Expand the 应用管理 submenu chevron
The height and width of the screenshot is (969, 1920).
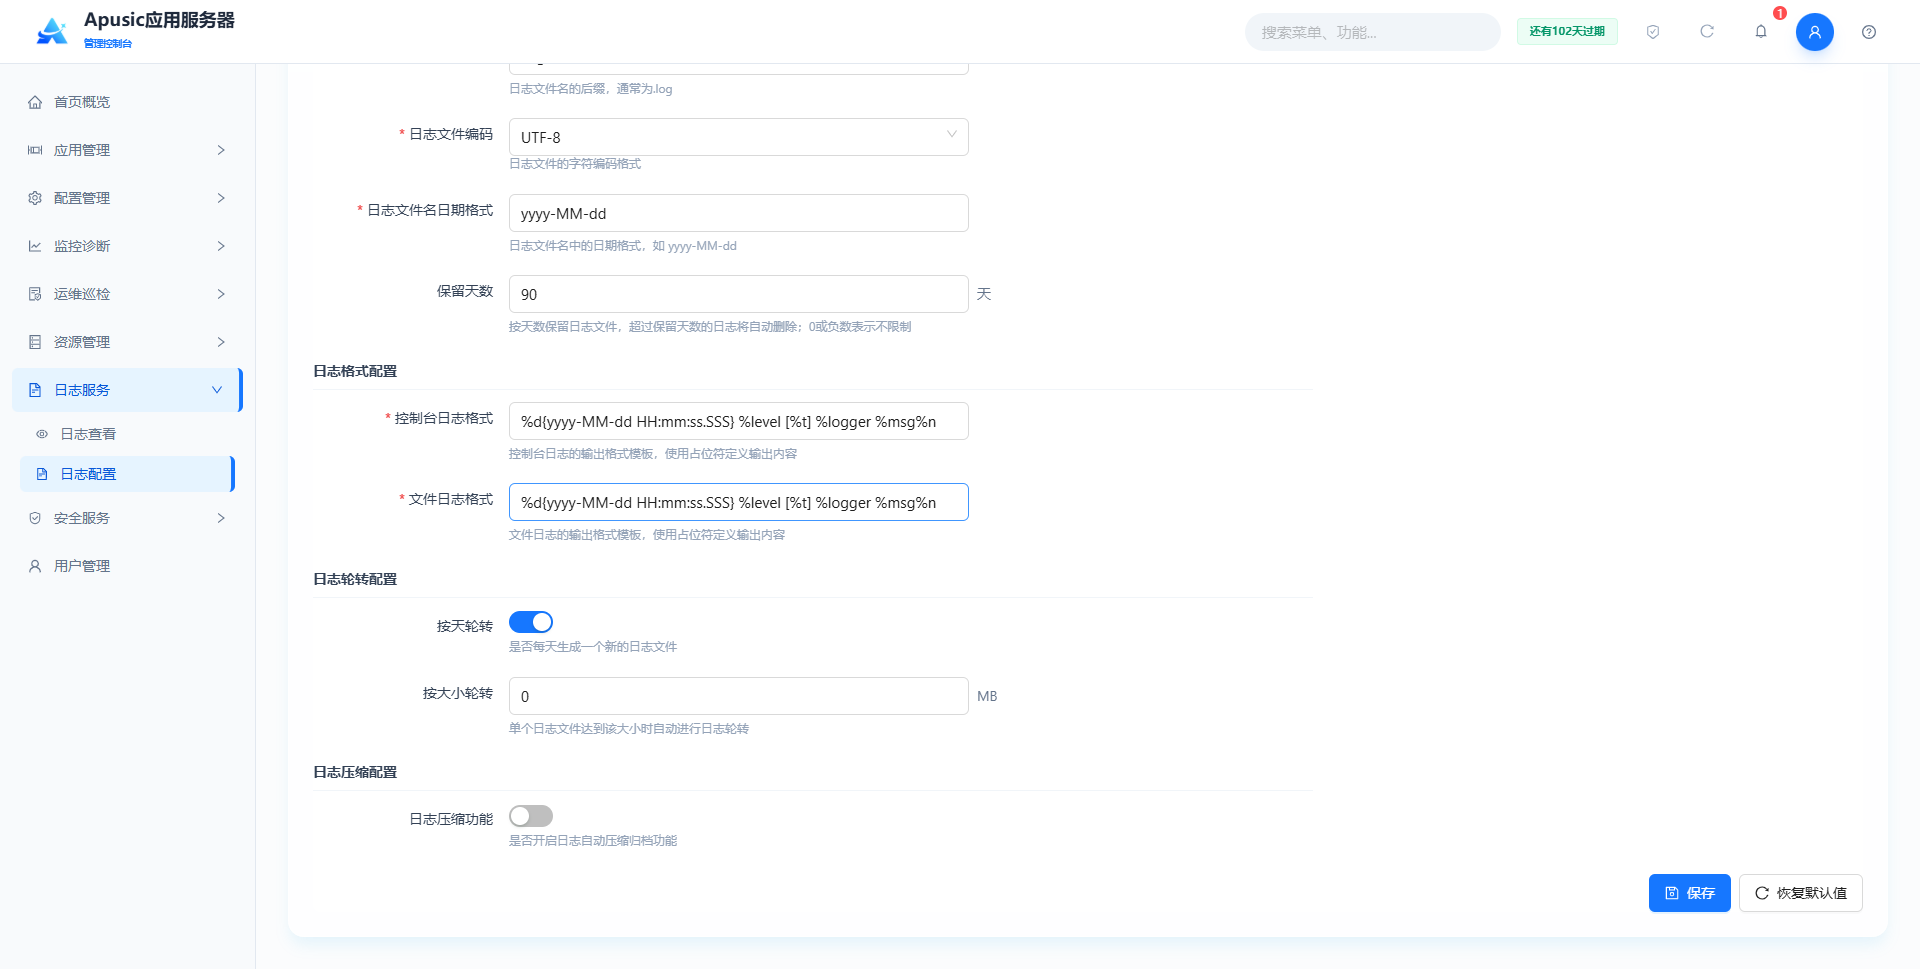221,150
